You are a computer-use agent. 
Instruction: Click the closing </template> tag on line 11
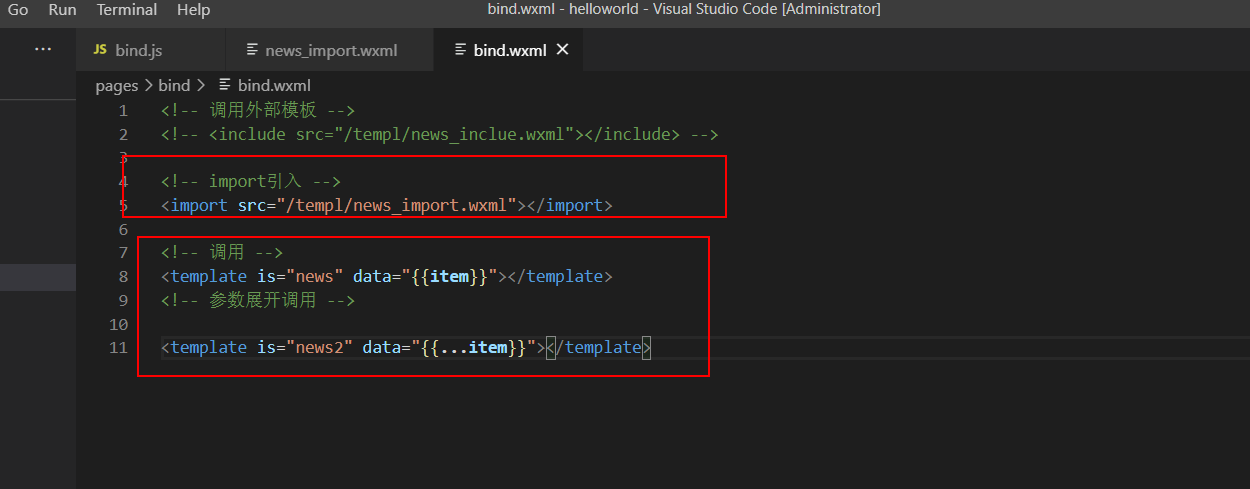click(599, 347)
